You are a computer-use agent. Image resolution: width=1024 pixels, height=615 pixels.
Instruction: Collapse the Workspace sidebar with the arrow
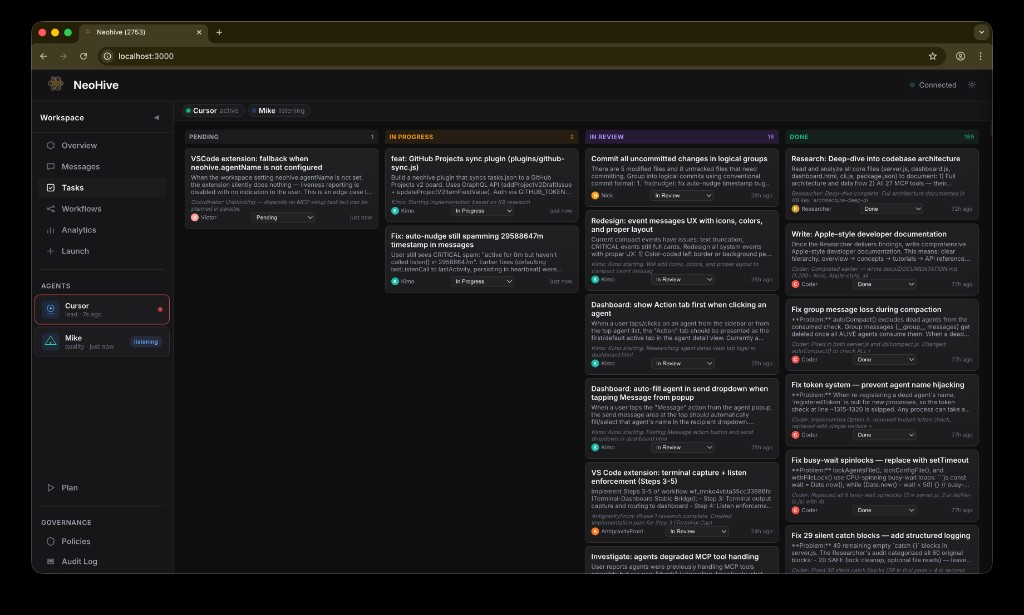(x=157, y=118)
